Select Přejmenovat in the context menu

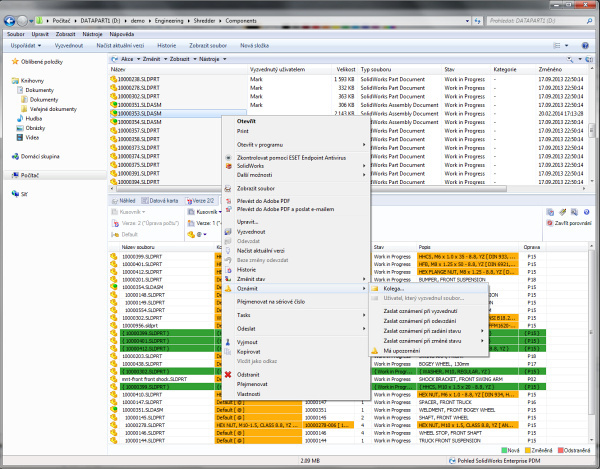(252, 384)
